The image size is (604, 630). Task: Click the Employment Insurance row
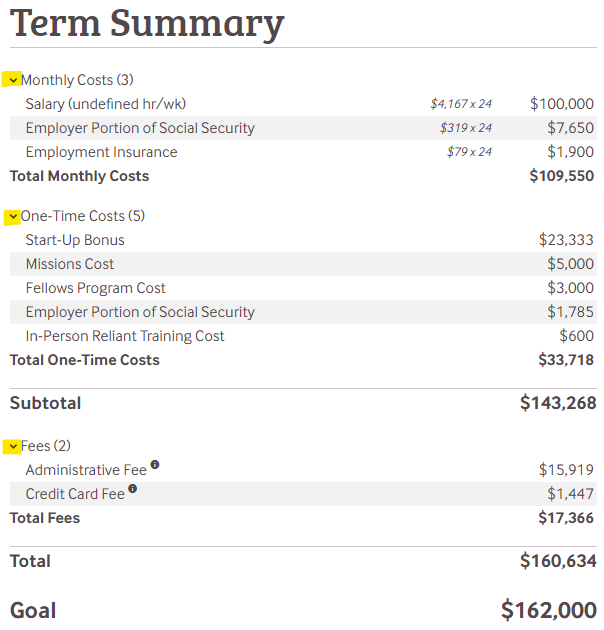coord(101,152)
